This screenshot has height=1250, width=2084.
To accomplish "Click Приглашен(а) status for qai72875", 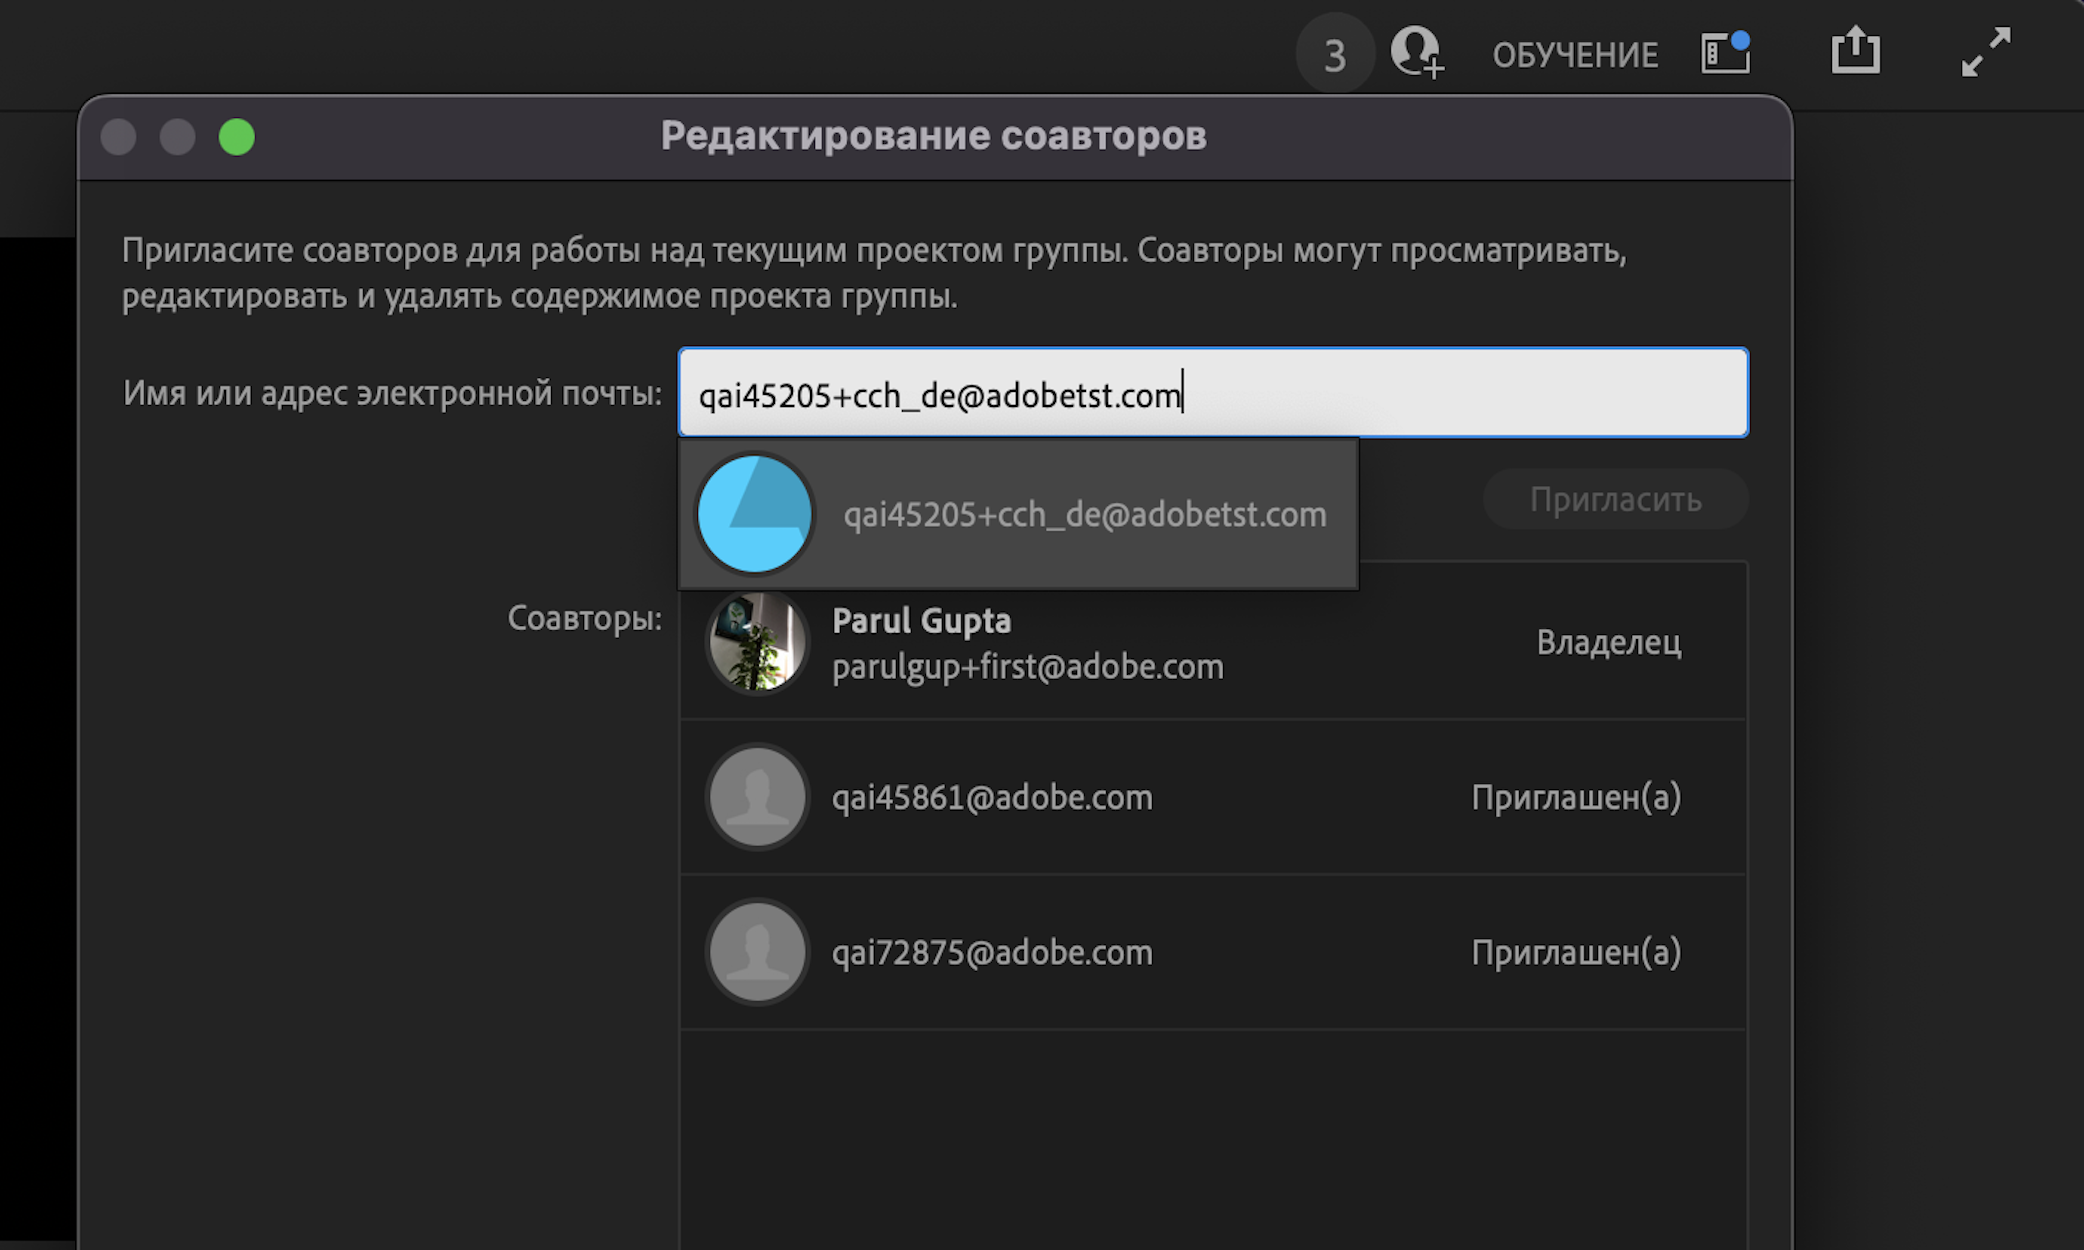I will point(1576,952).
